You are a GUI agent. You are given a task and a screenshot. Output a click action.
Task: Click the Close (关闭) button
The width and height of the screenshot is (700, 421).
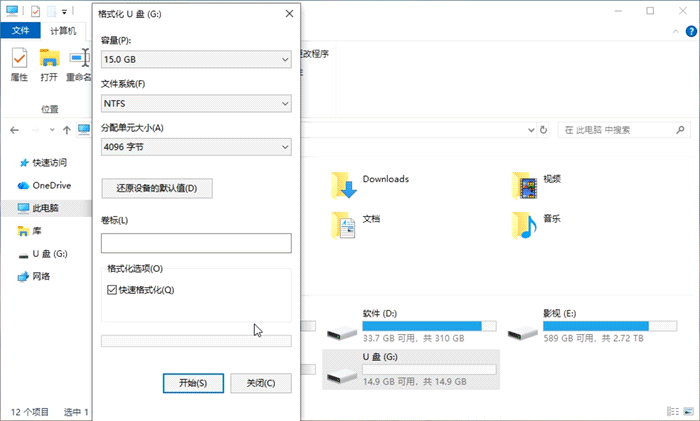coord(261,383)
